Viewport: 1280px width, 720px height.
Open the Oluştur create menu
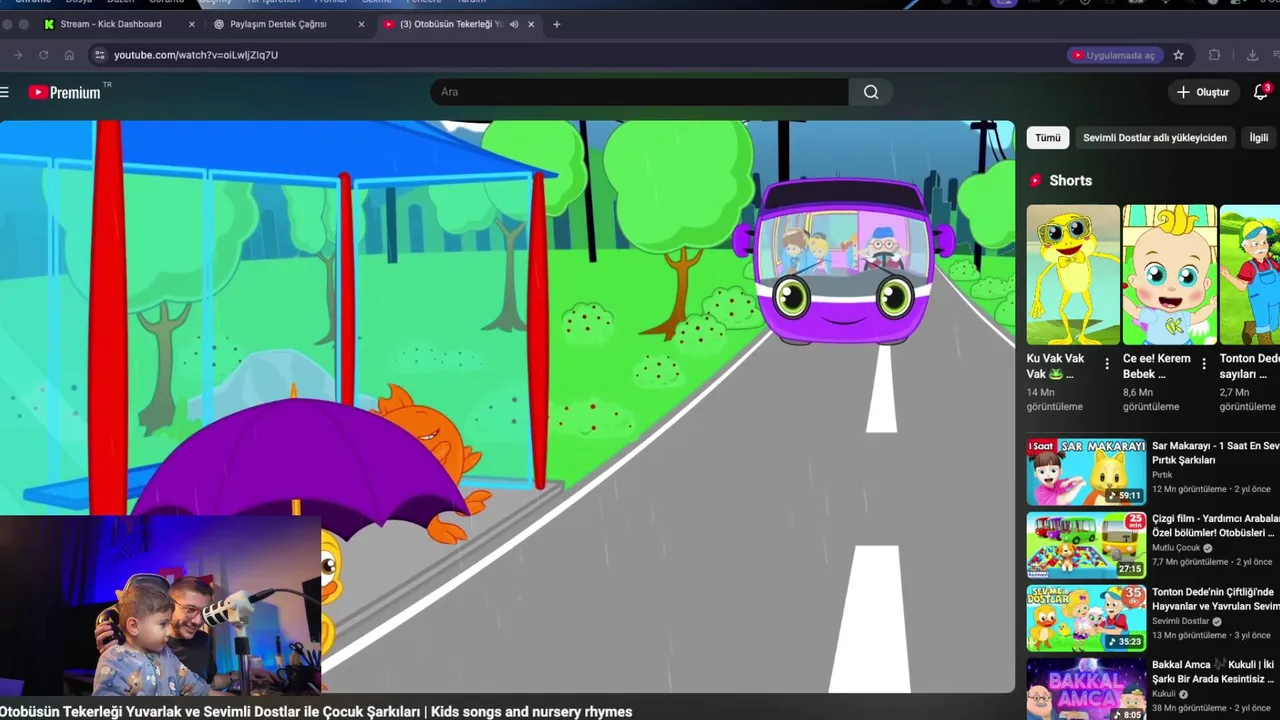(1203, 92)
